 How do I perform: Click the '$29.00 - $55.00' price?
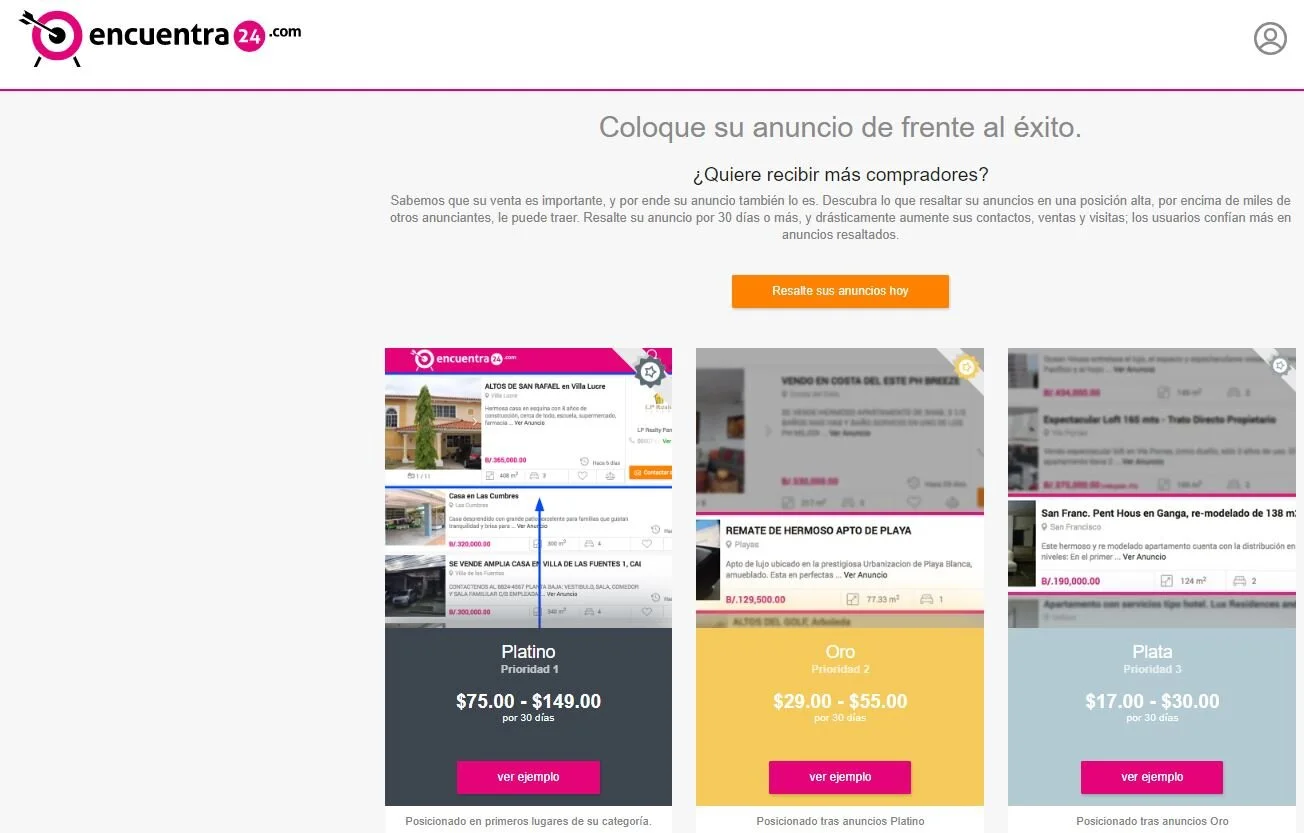(840, 701)
